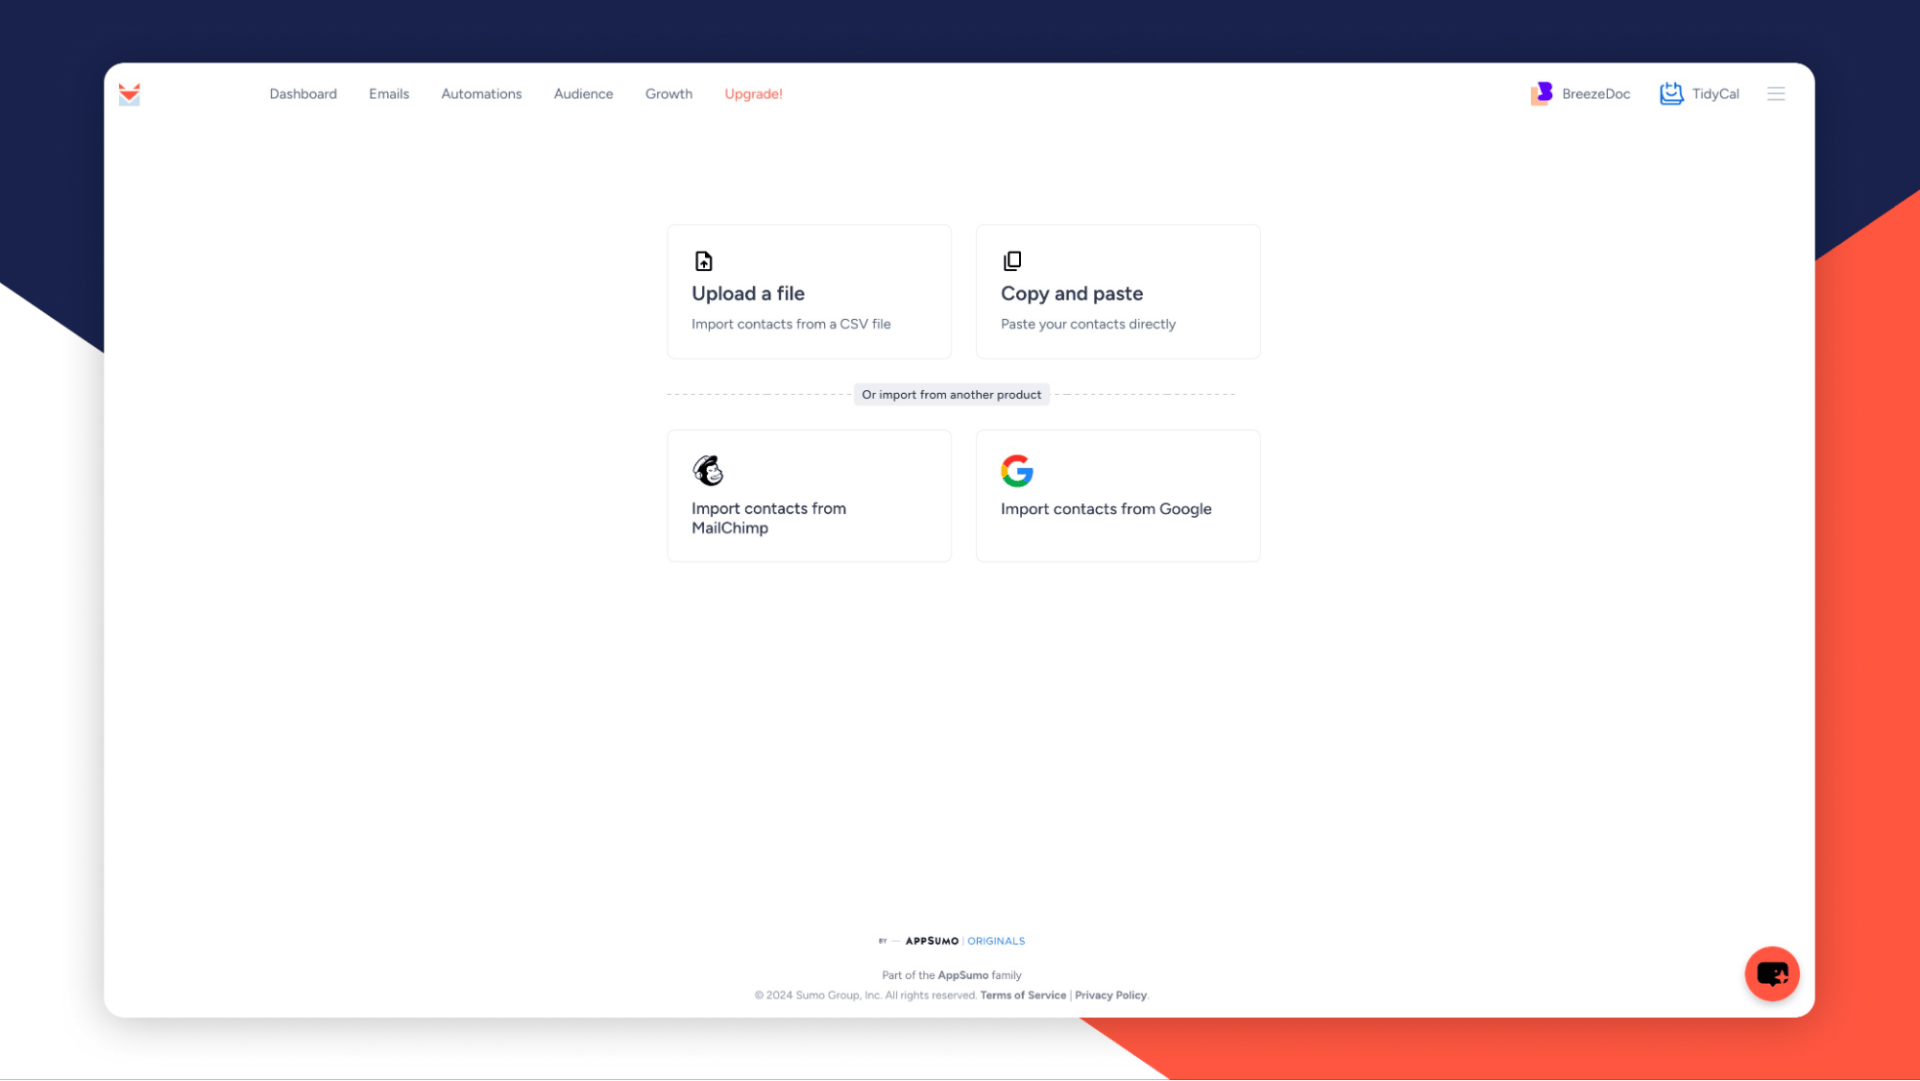
Task: Click the TidyCal app icon
Action: pos(1671,94)
